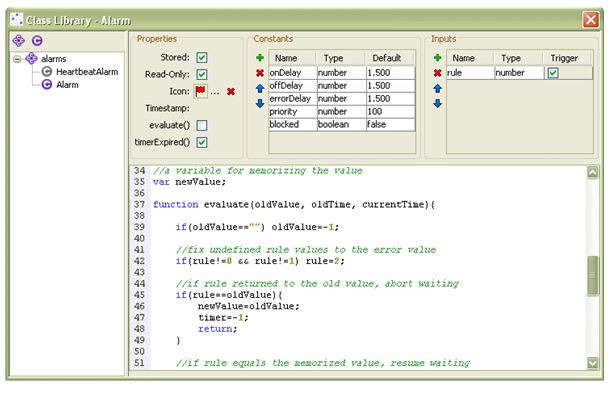Move the constant up with the blue arrow
Image resolution: width=616 pixels, height=394 pixels.
coord(260,88)
